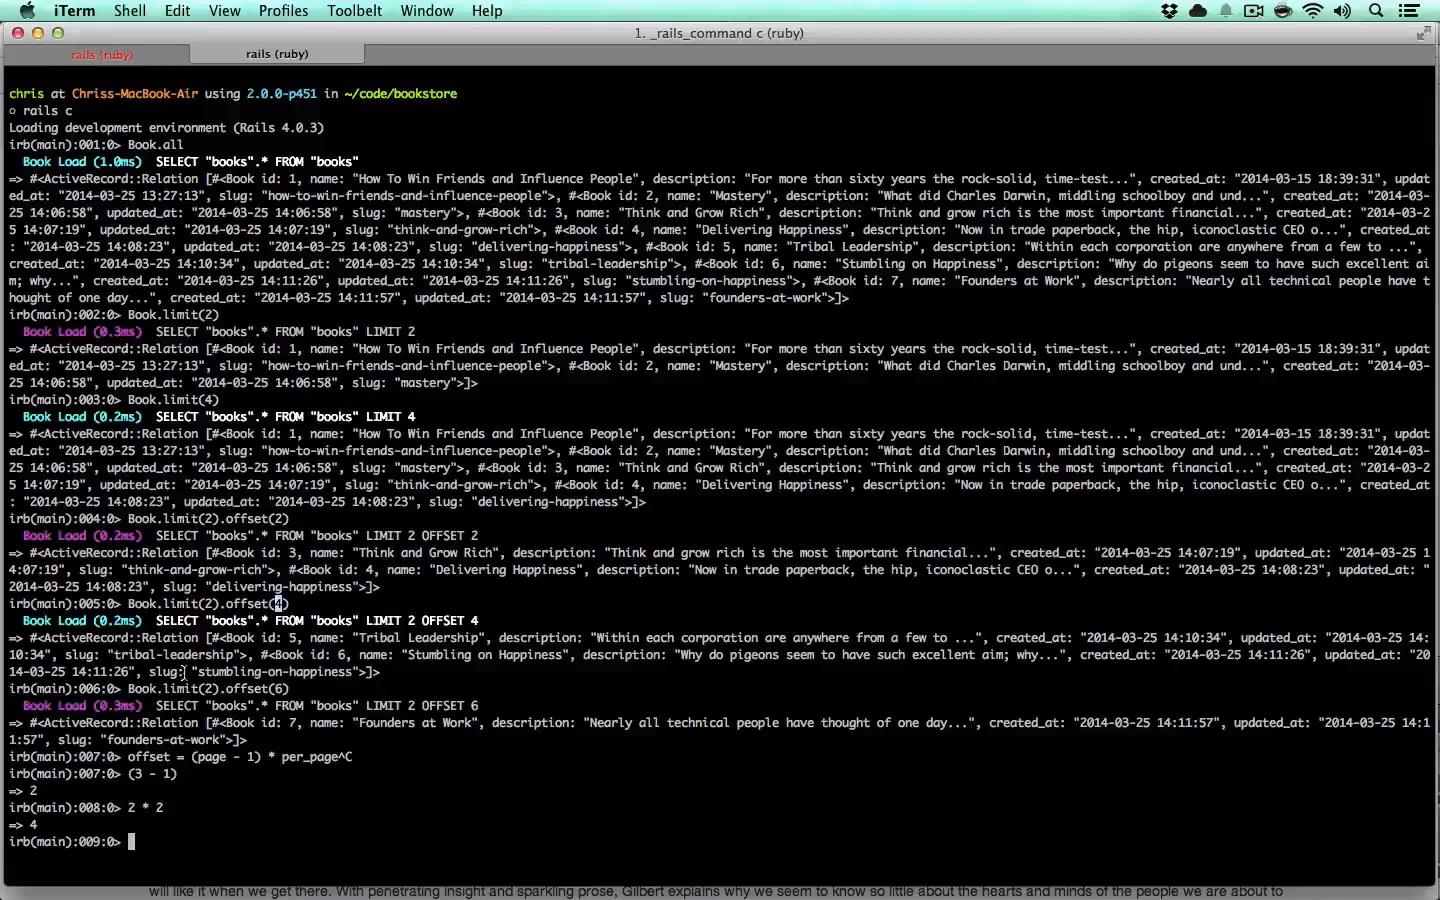Click the bell notification icon in menu bar

(x=1225, y=11)
